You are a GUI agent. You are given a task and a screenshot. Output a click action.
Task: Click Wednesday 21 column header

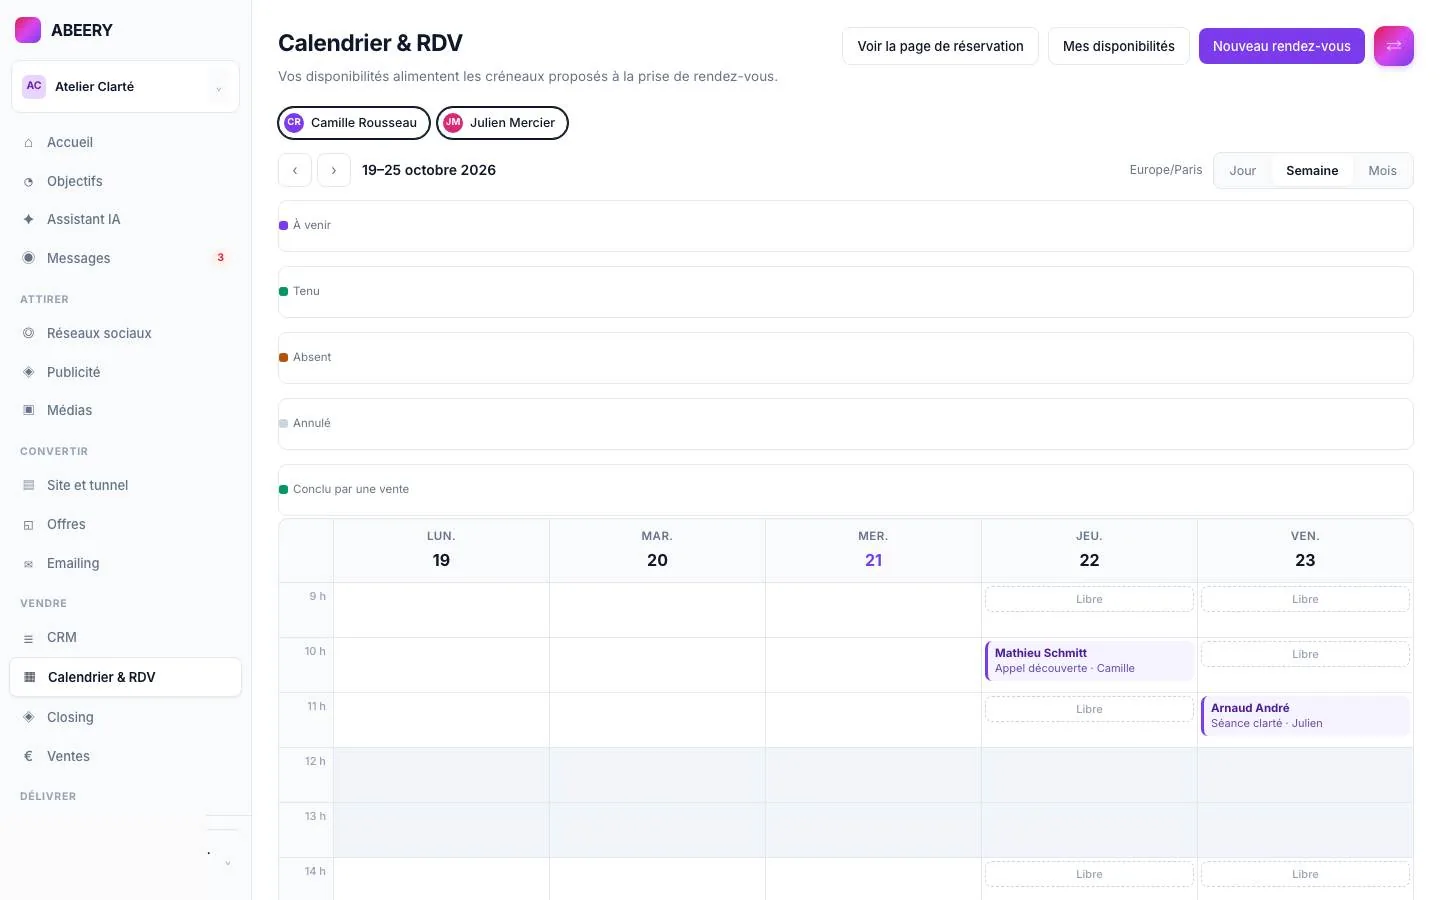point(873,550)
